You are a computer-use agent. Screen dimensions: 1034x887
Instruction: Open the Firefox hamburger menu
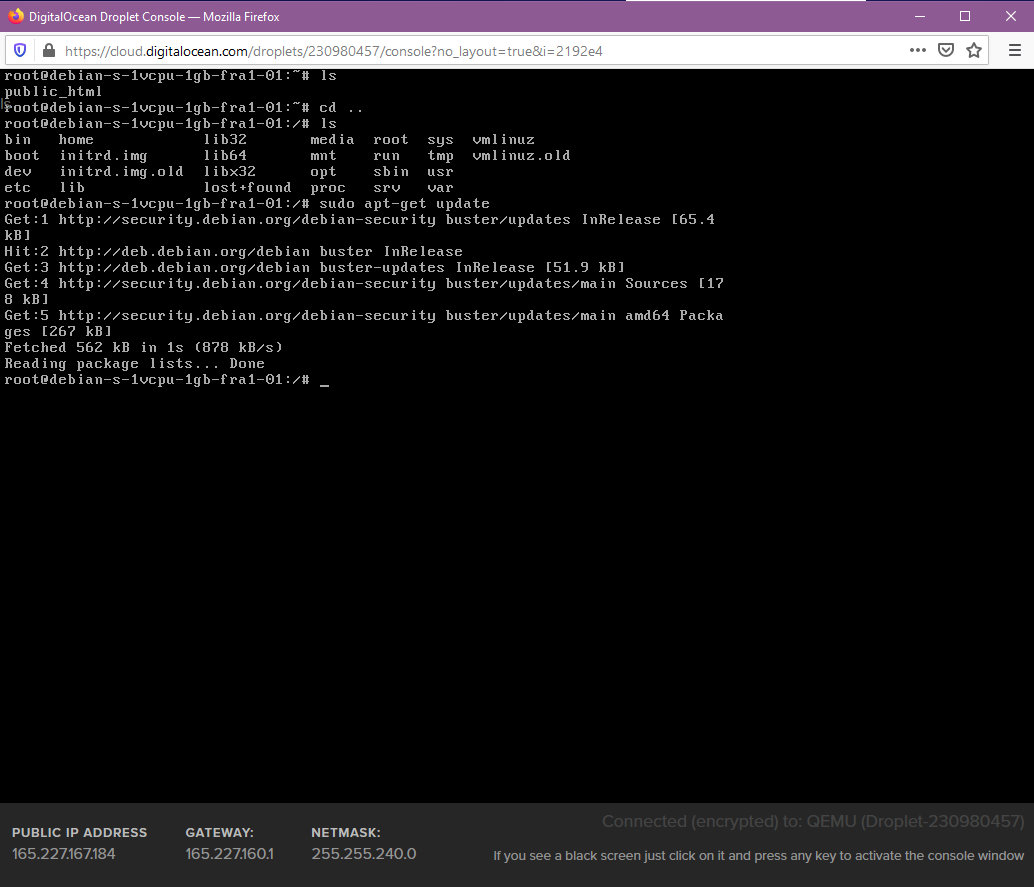tap(1014, 51)
